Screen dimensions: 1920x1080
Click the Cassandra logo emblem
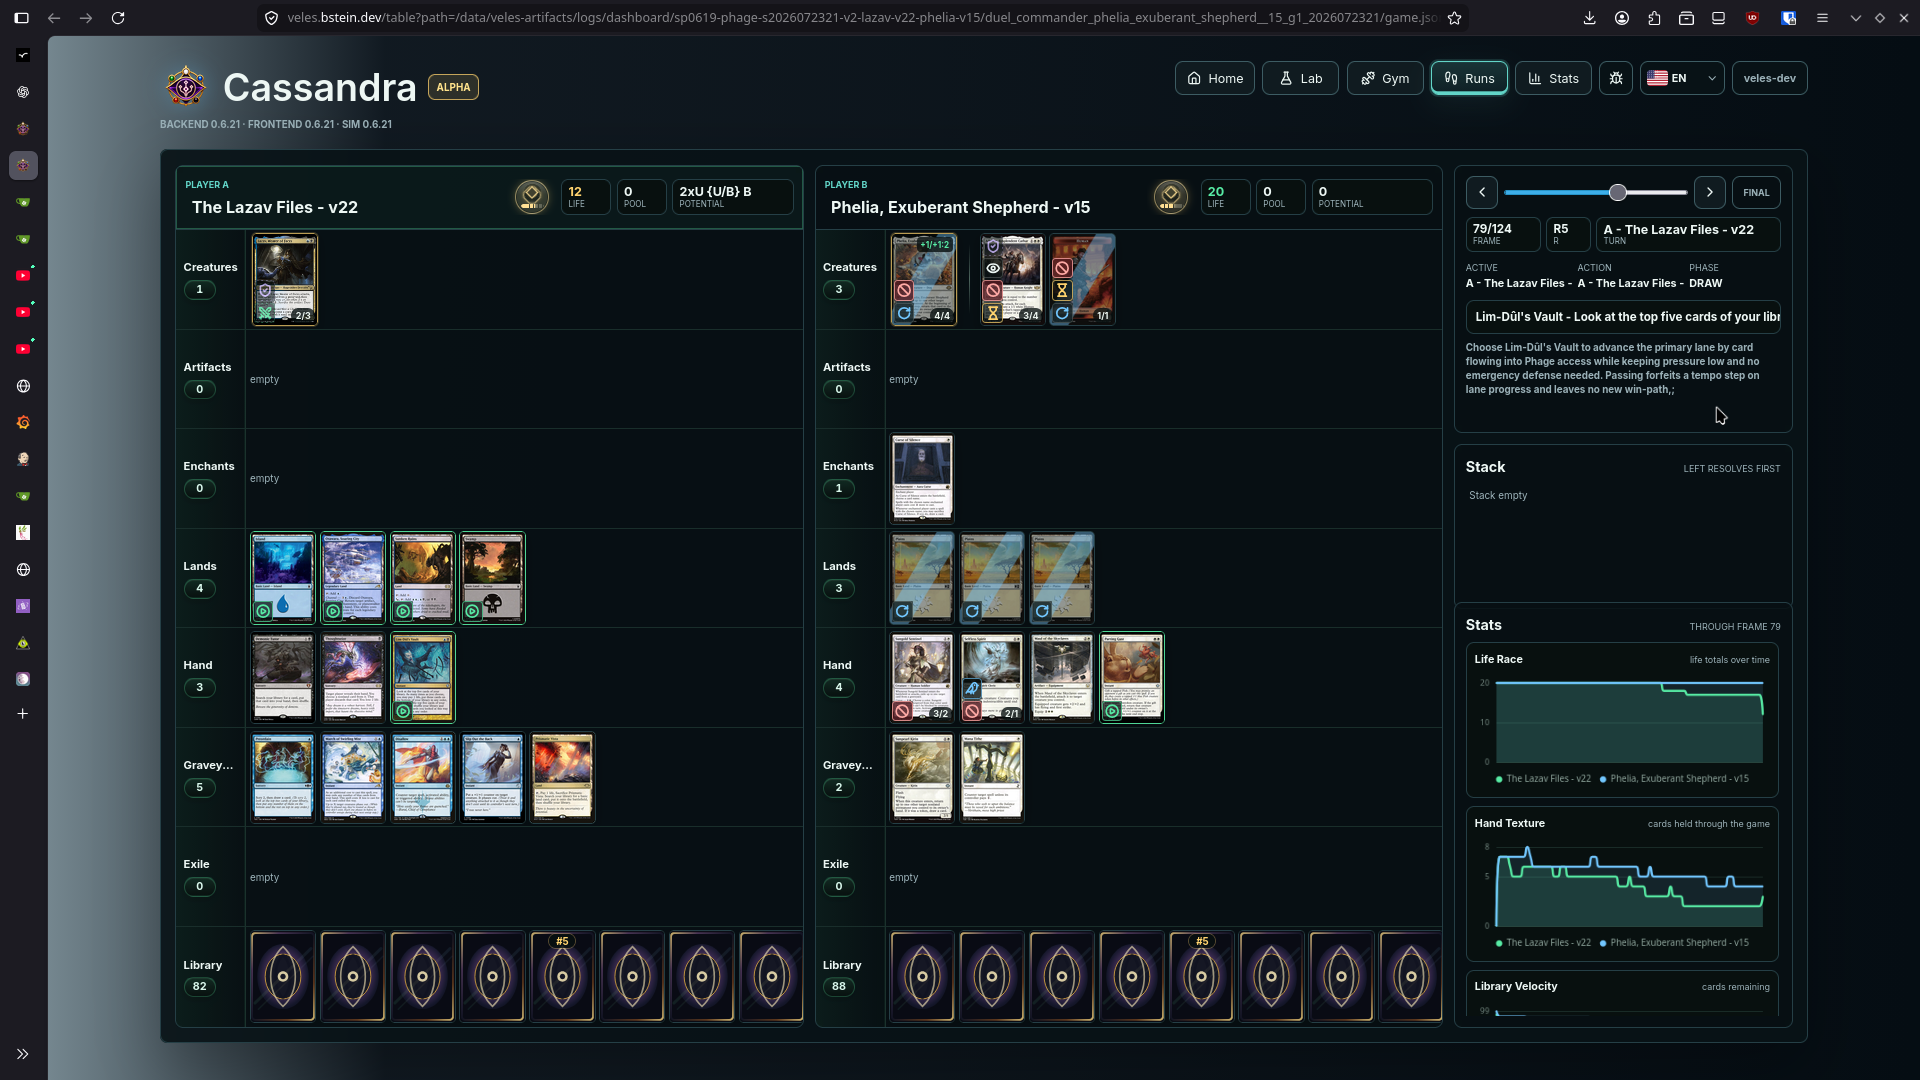click(186, 87)
